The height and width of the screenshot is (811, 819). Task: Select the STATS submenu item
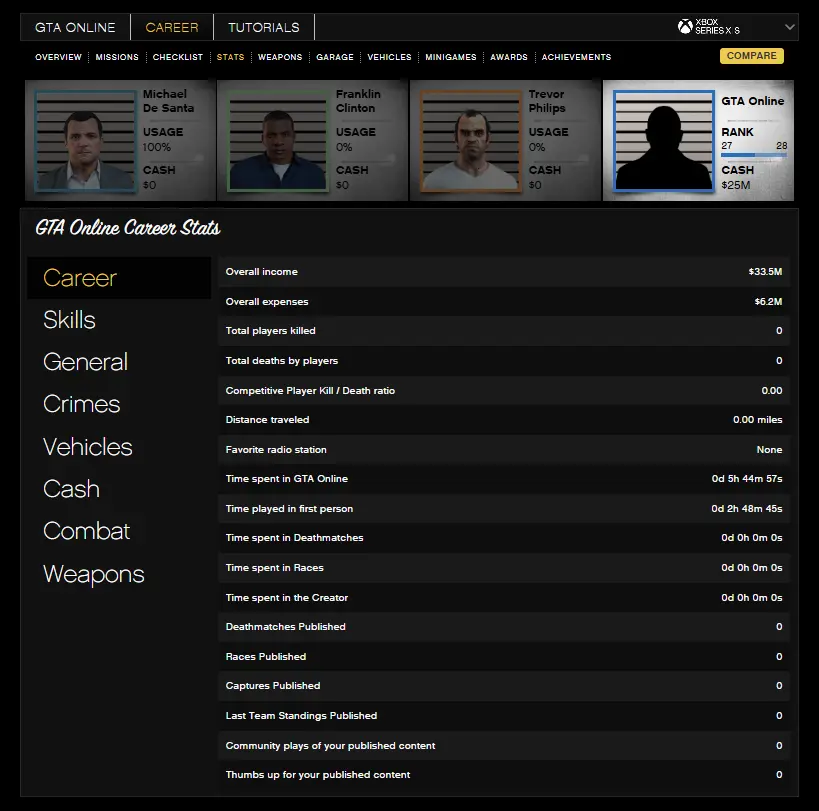(230, 57)
